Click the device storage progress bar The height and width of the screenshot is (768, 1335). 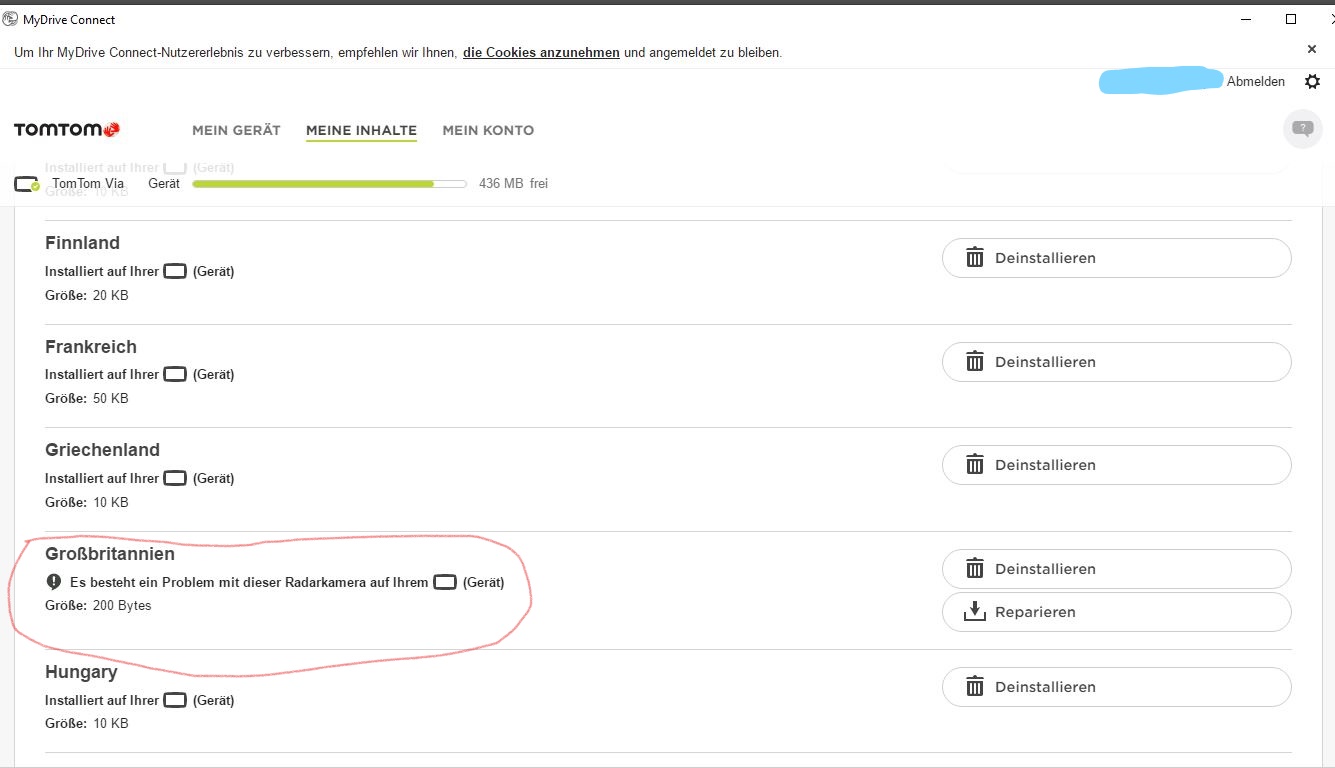[x=329, y=184]
